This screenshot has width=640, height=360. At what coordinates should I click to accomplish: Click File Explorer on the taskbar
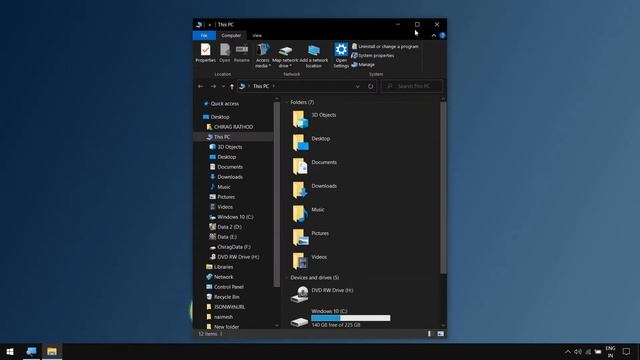[52, 351]
